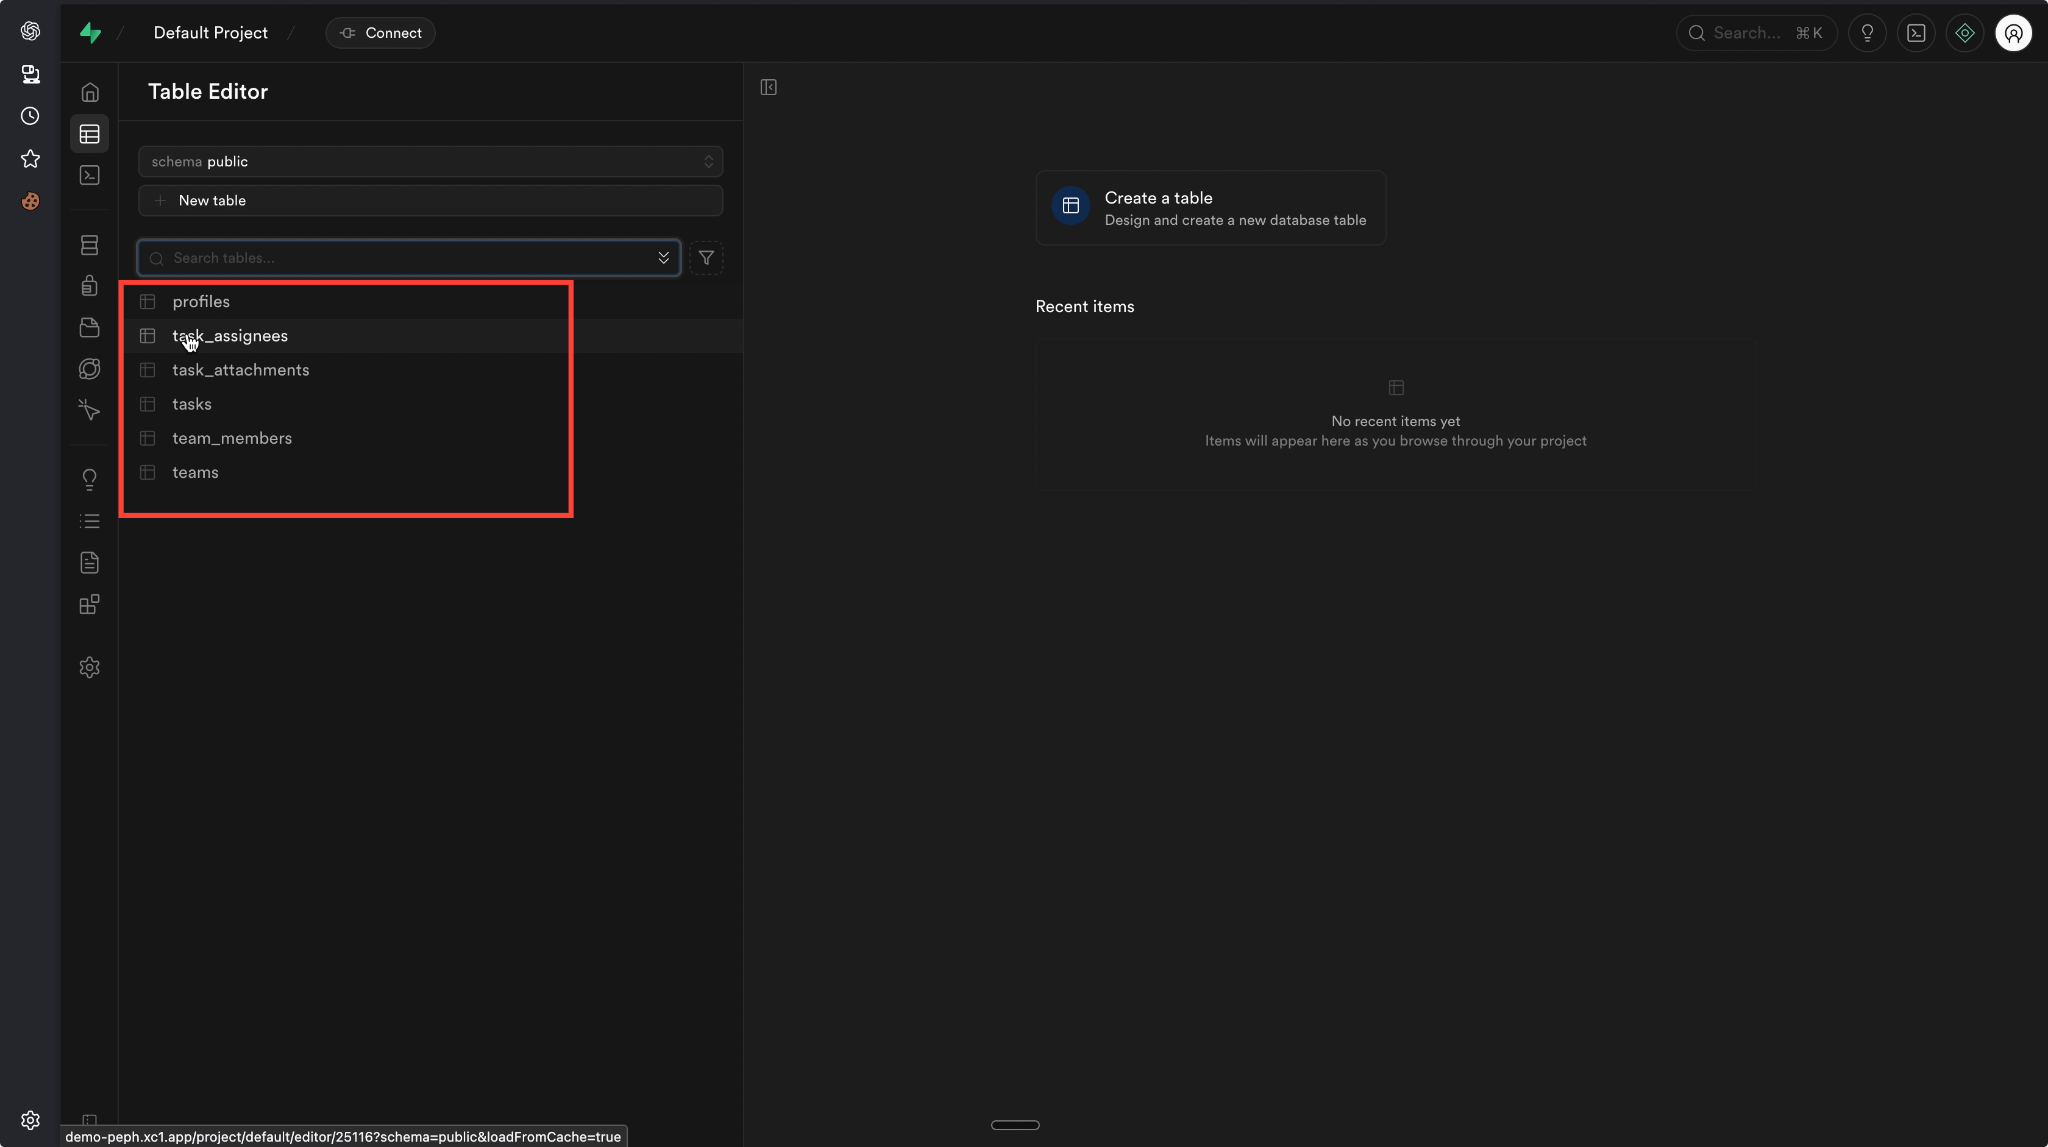This screenshot has height=1147, width=2048.
Task: Click the New table button
Action: click(x=430, y=201)
